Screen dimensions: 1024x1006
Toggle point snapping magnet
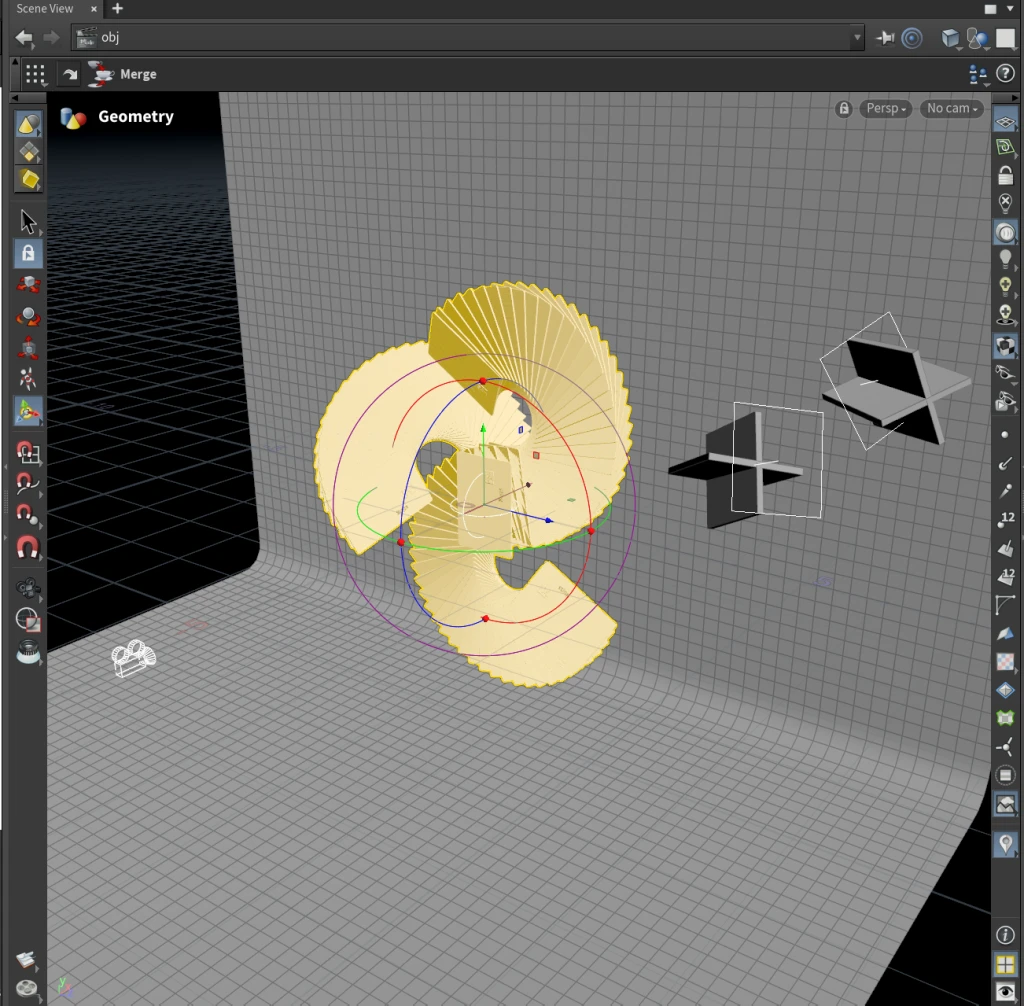(x=28, y=515)
